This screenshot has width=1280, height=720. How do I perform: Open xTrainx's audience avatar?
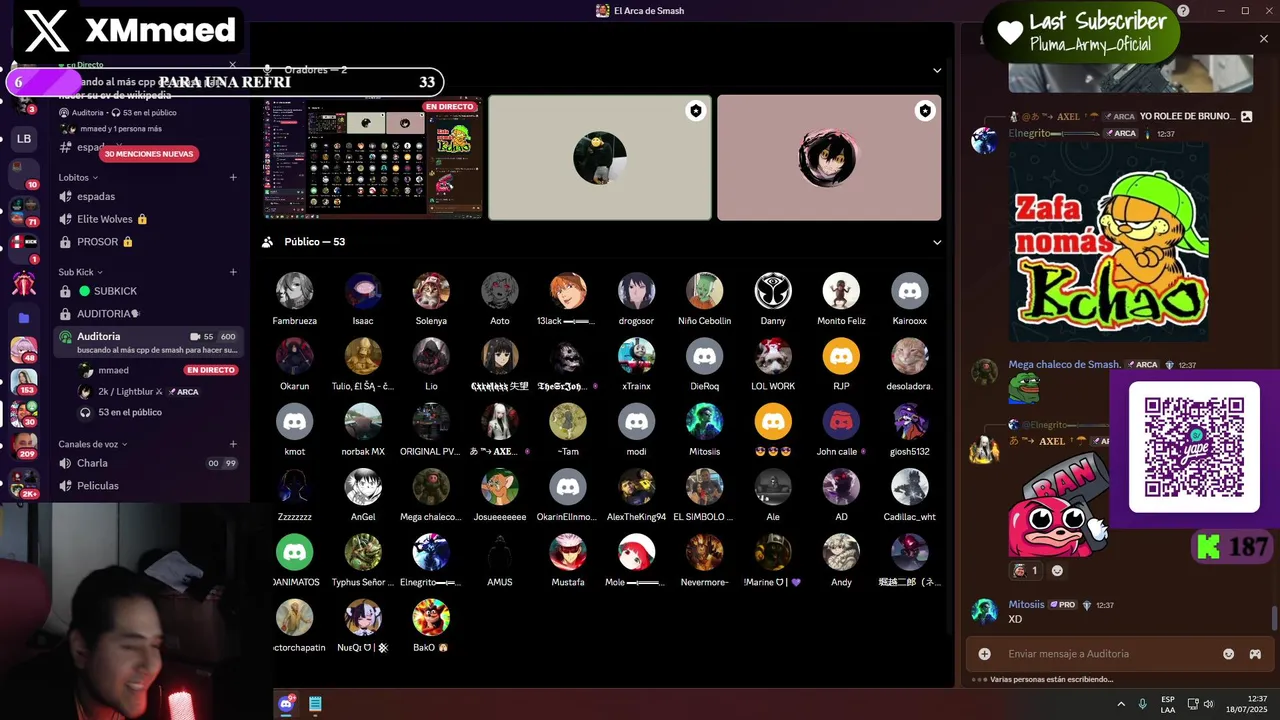(x=636, y=356)
